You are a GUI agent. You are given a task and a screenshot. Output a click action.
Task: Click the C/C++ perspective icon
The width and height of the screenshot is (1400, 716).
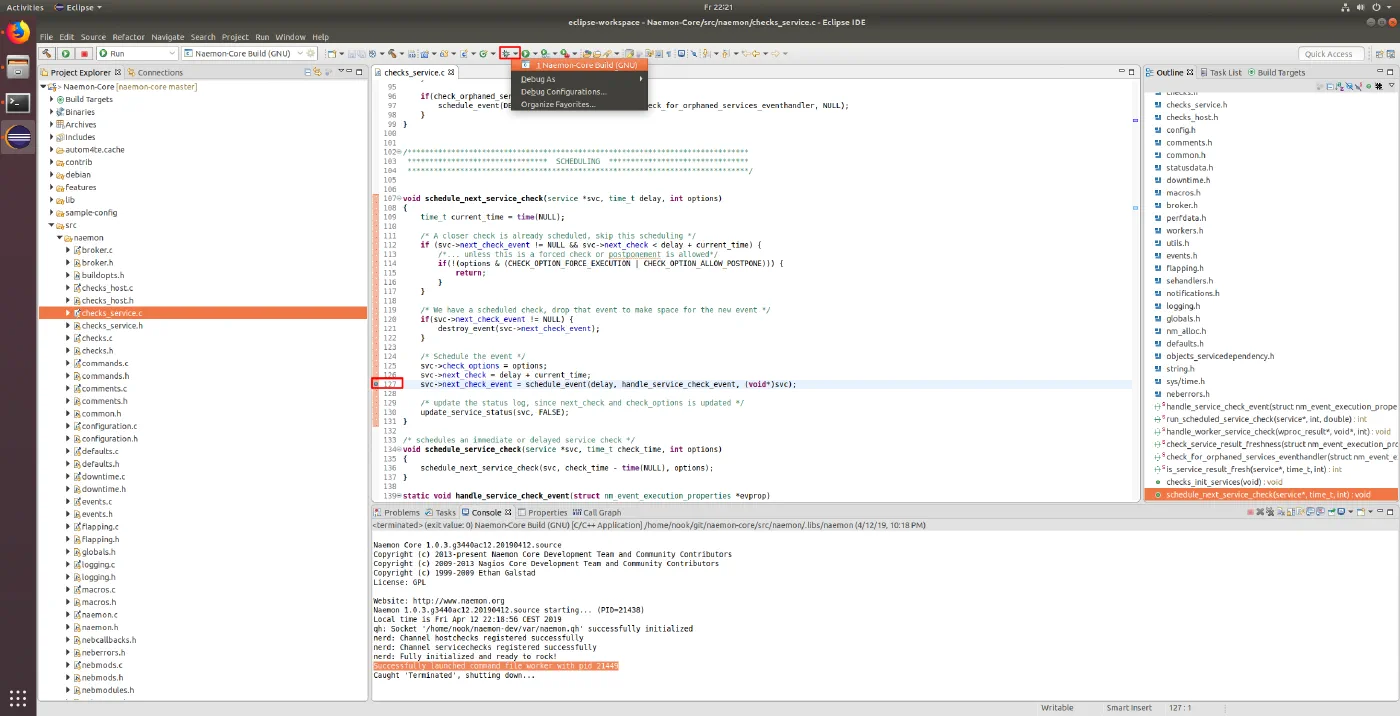(x=1390, y=53)
